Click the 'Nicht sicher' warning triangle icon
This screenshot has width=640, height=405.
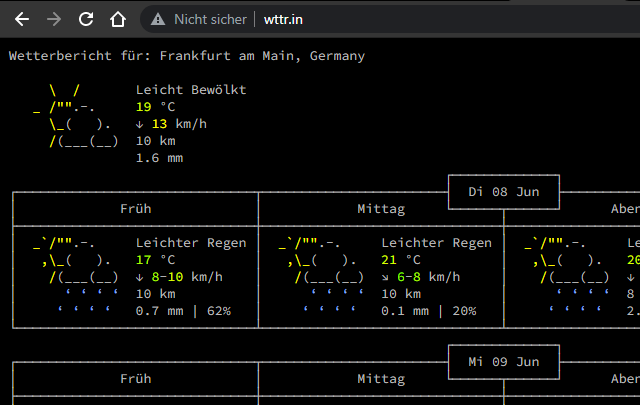pyautogui.click(x=158, y=19)
